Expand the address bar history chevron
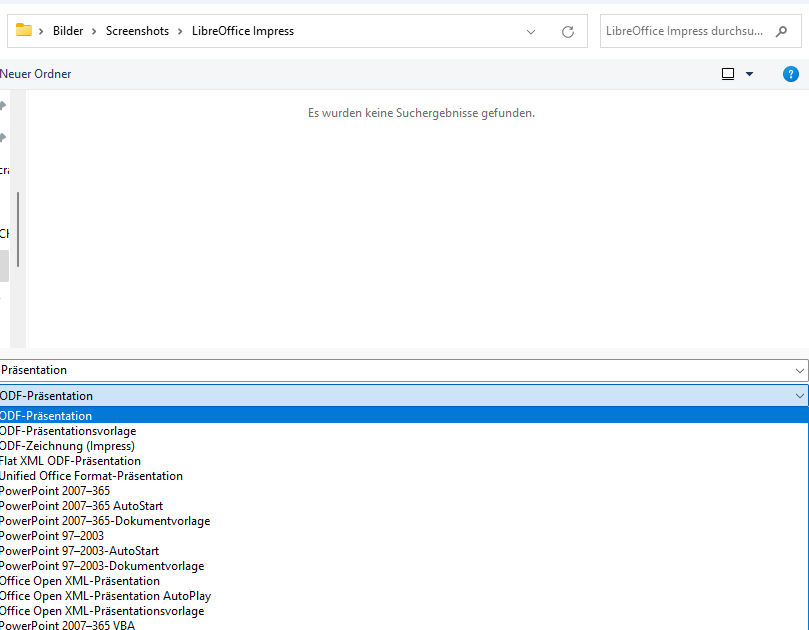The width and height of the screenshot is (809, 630). tap(531, 31)
